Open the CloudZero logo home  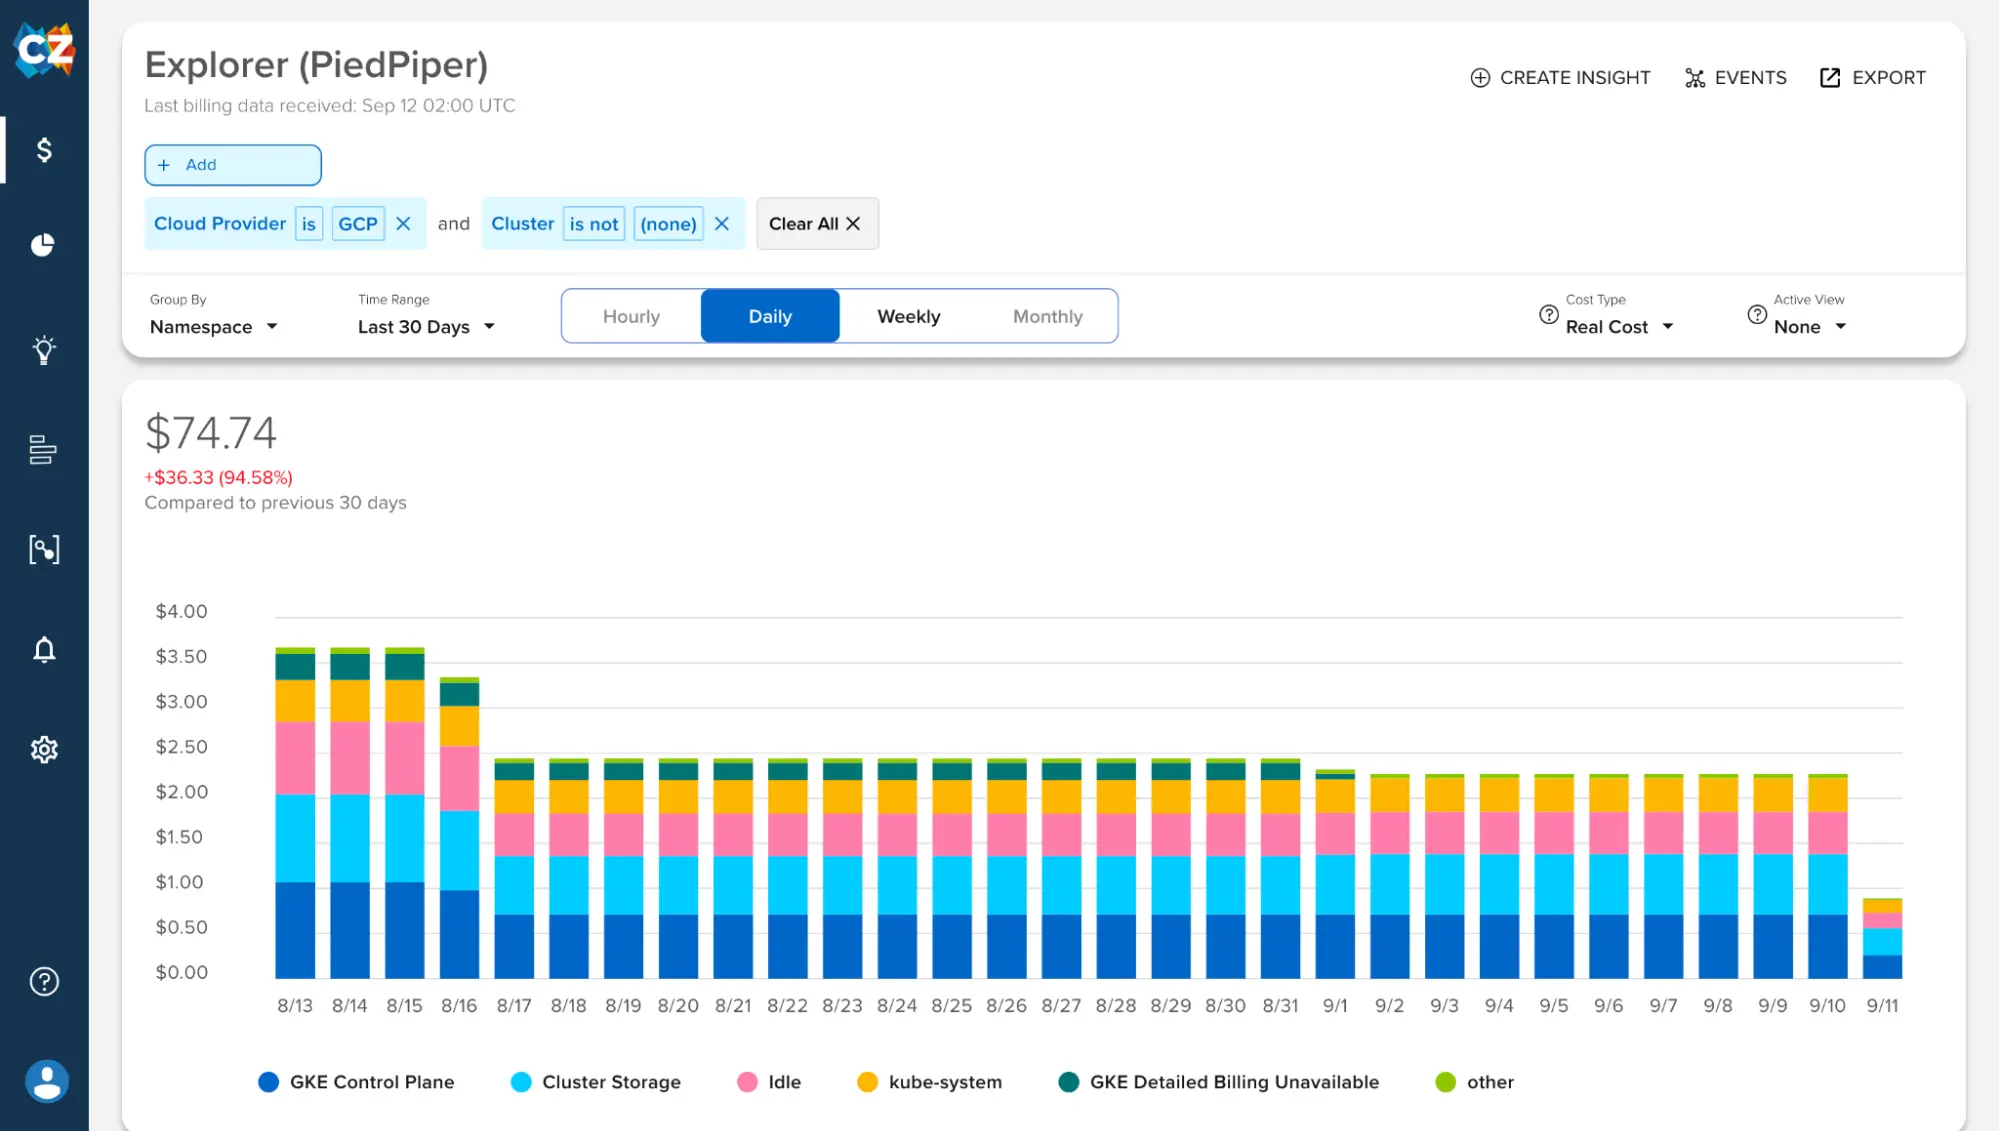45,49
